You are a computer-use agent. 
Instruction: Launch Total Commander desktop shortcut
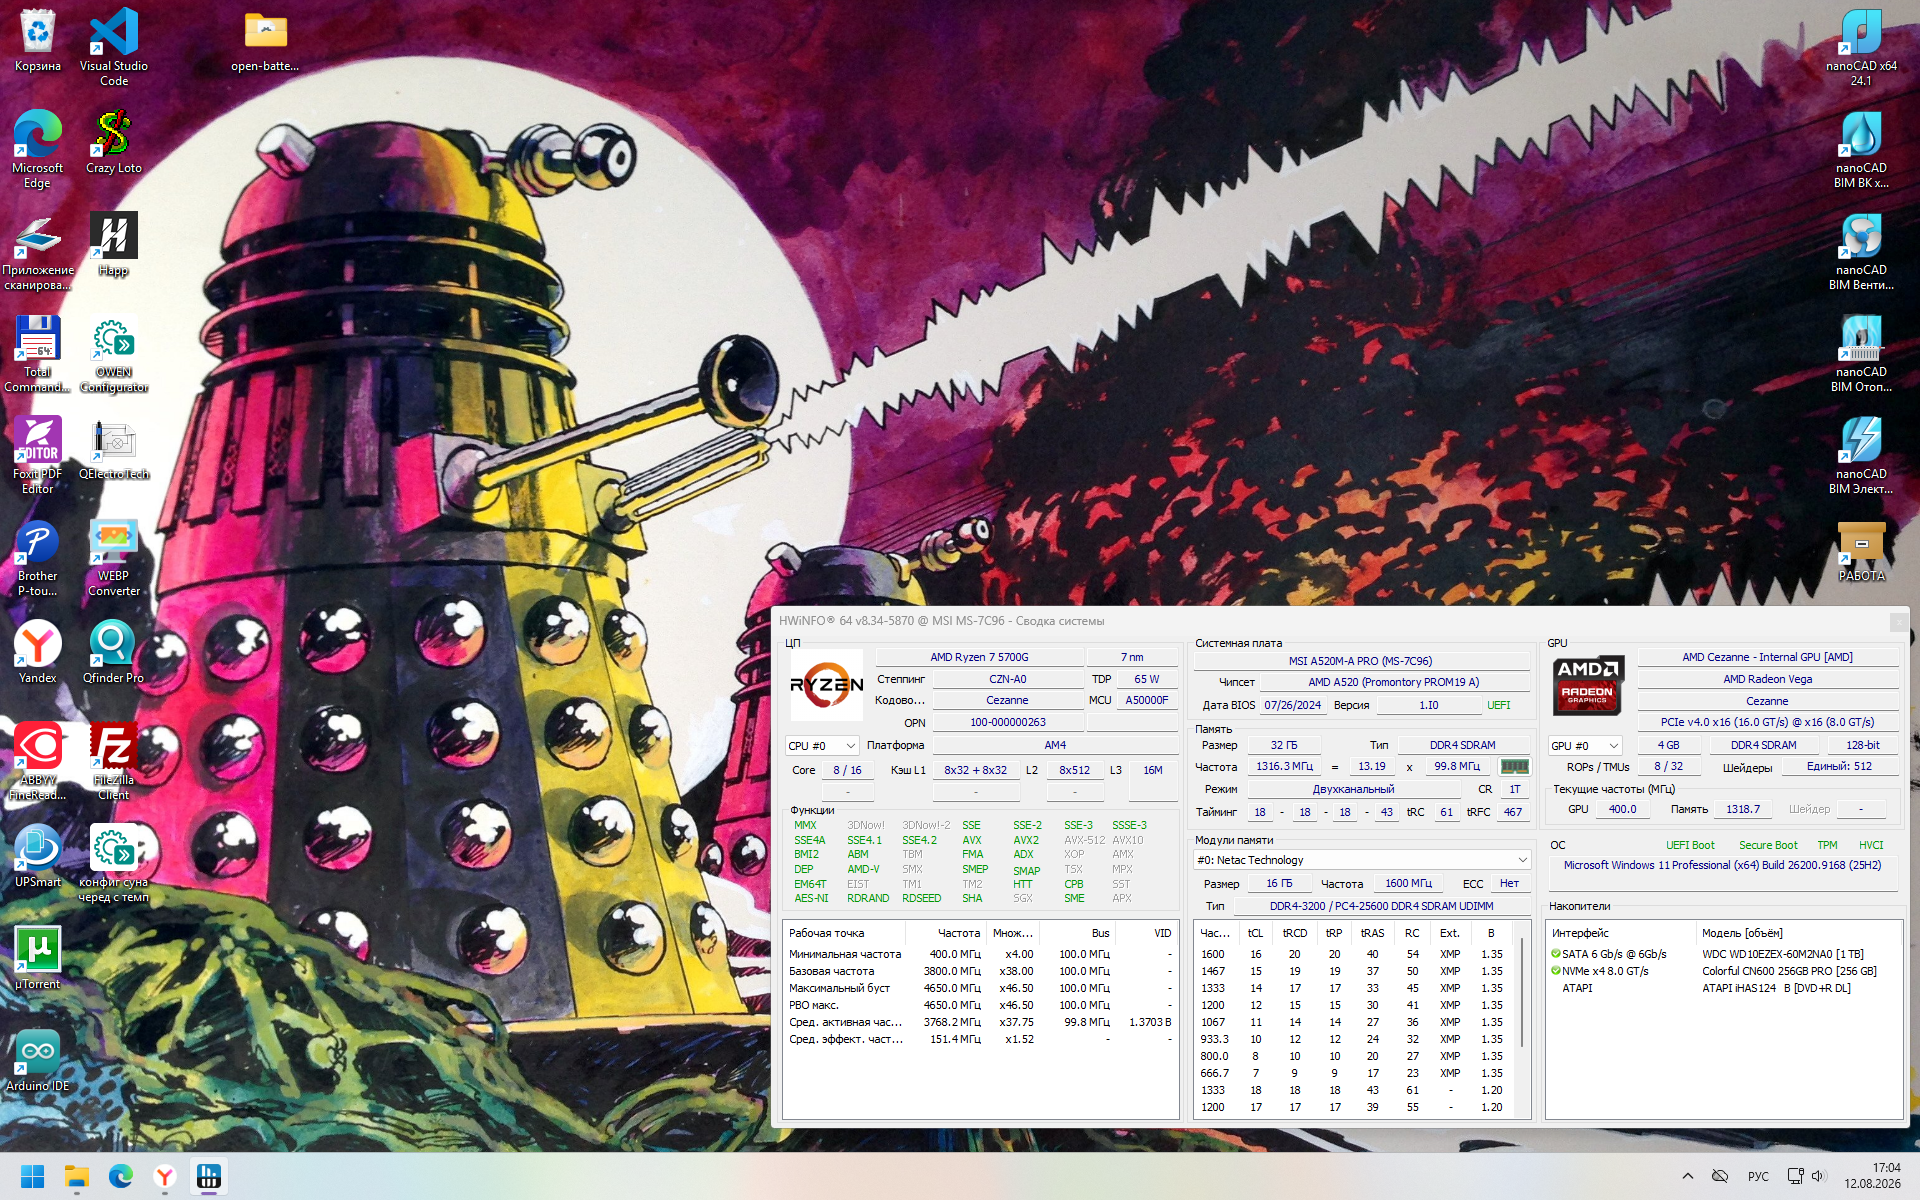pos(38,352)
